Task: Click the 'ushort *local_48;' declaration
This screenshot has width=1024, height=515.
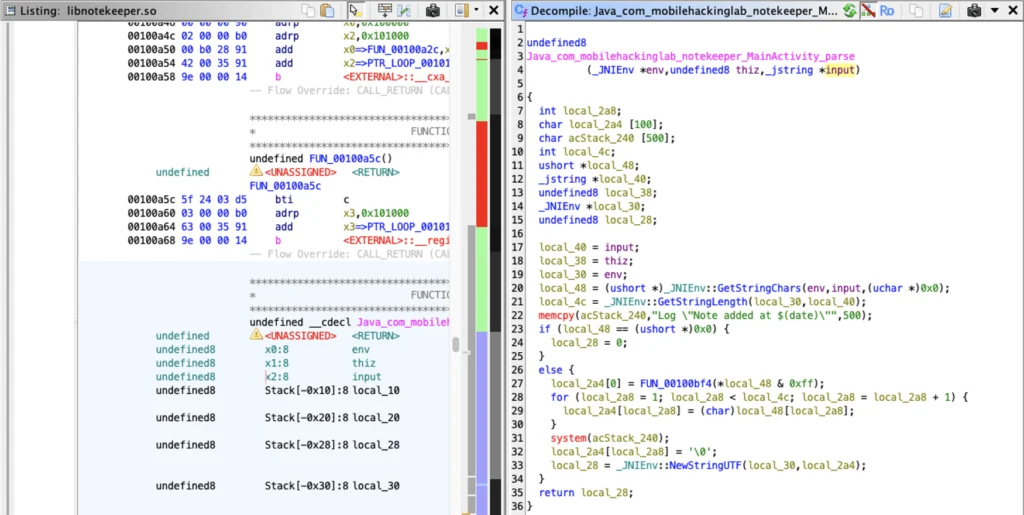Action: [589, 166]
